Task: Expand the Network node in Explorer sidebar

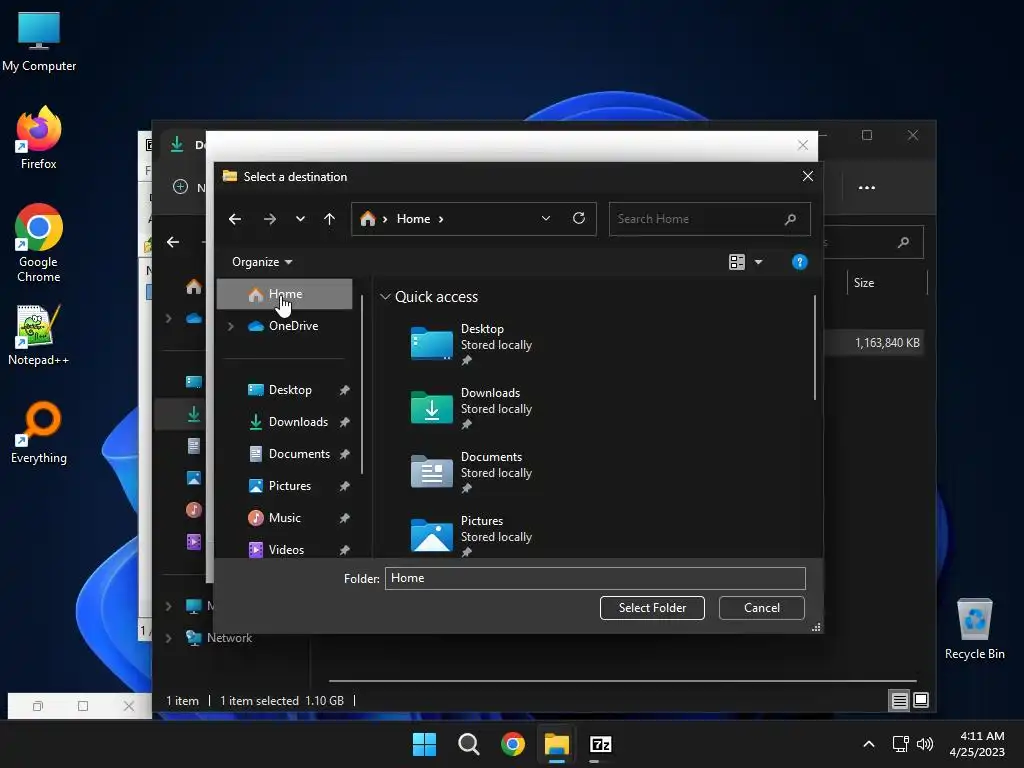Action: [x=168, y=638]
